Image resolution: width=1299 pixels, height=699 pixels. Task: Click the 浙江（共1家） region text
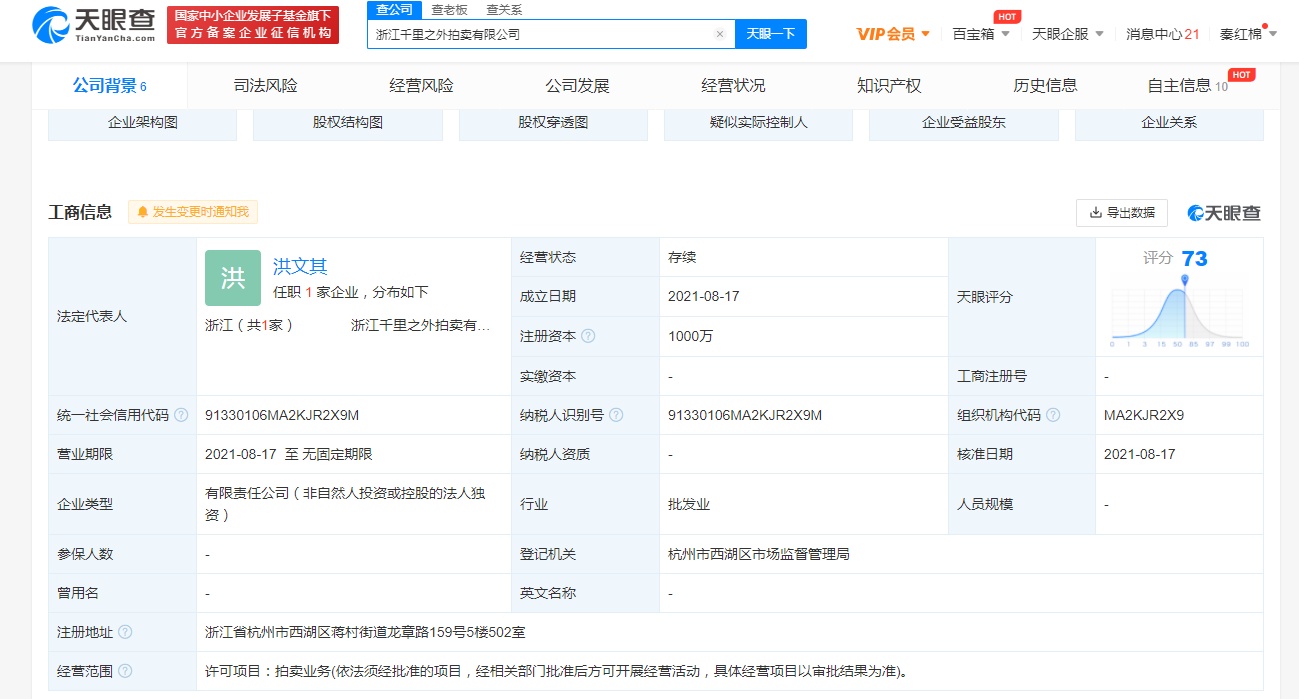[249, 326]
